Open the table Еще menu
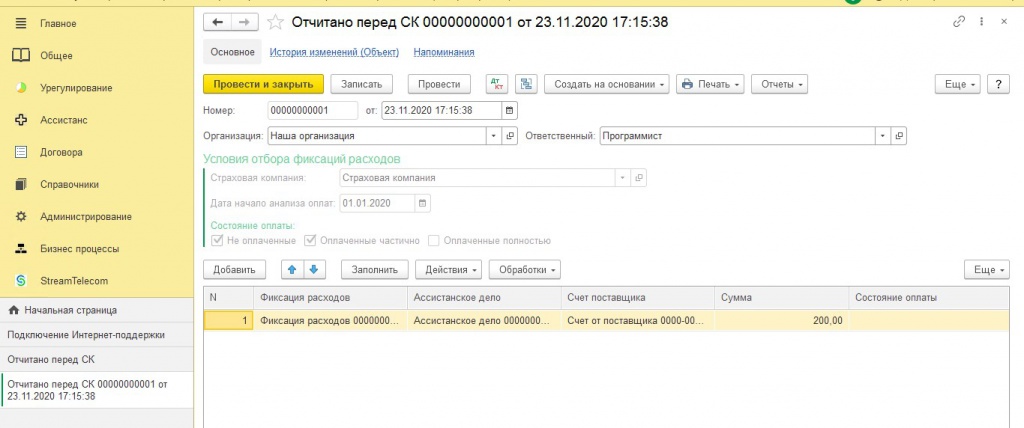 coord(987,269)
